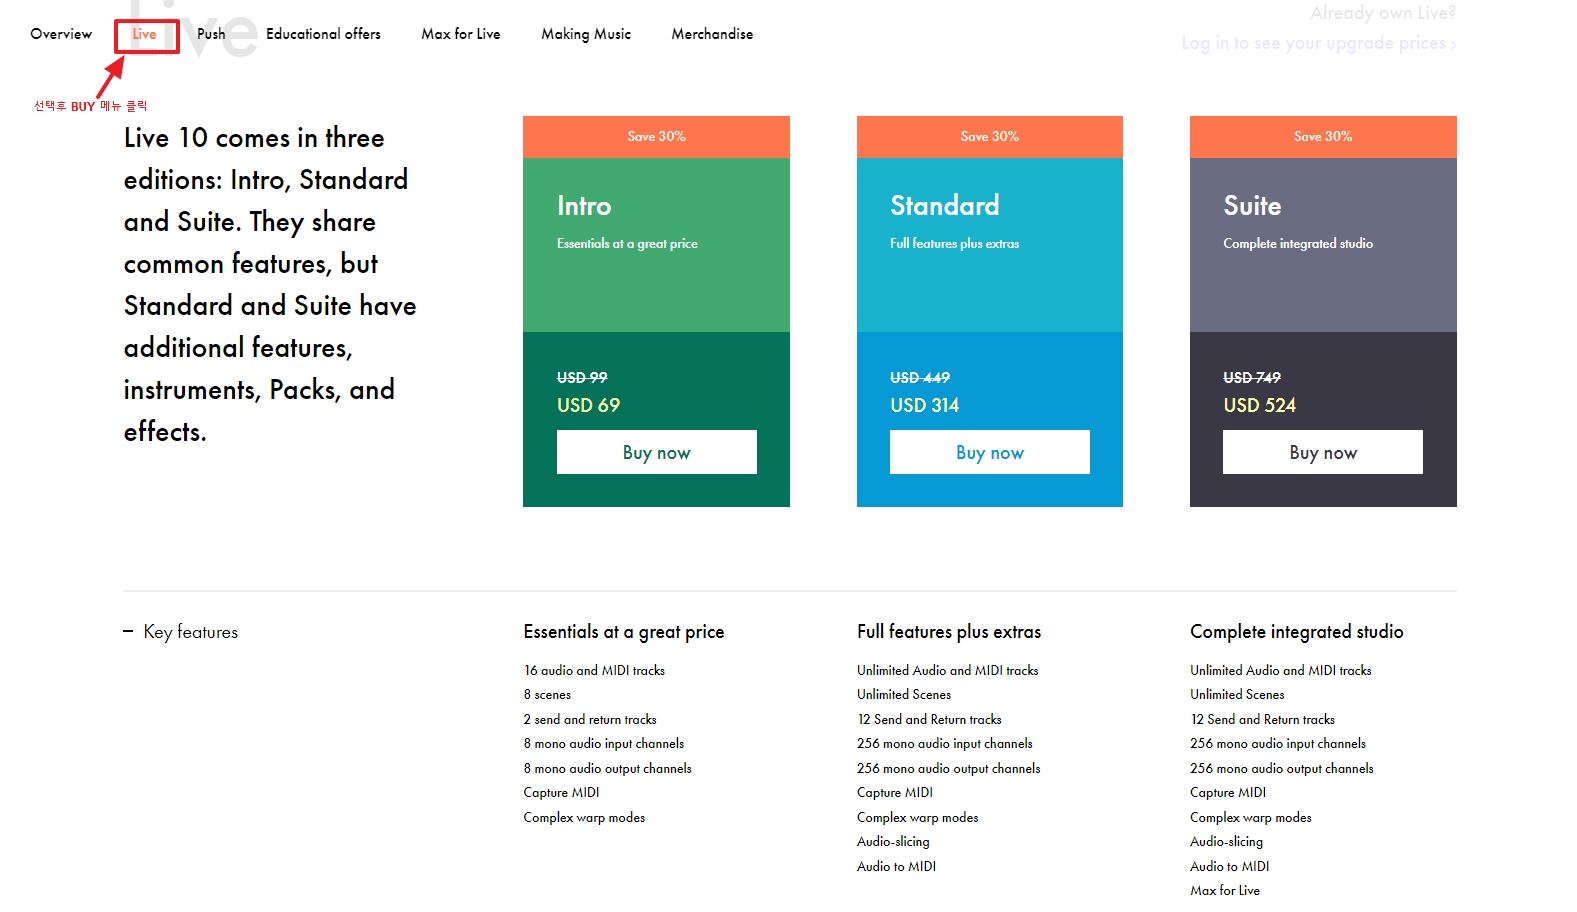Go to the Push tab

pyautogui.click(x=211, y=34)
